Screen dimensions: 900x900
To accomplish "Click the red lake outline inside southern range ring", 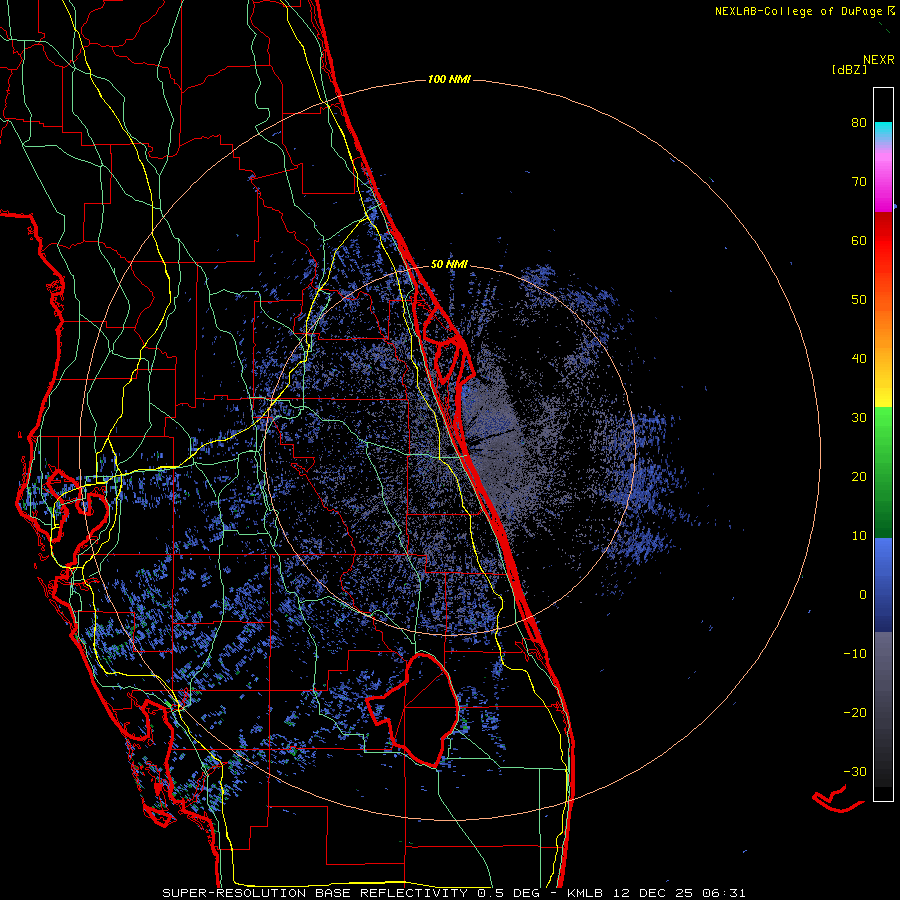I will click(413, 710).
